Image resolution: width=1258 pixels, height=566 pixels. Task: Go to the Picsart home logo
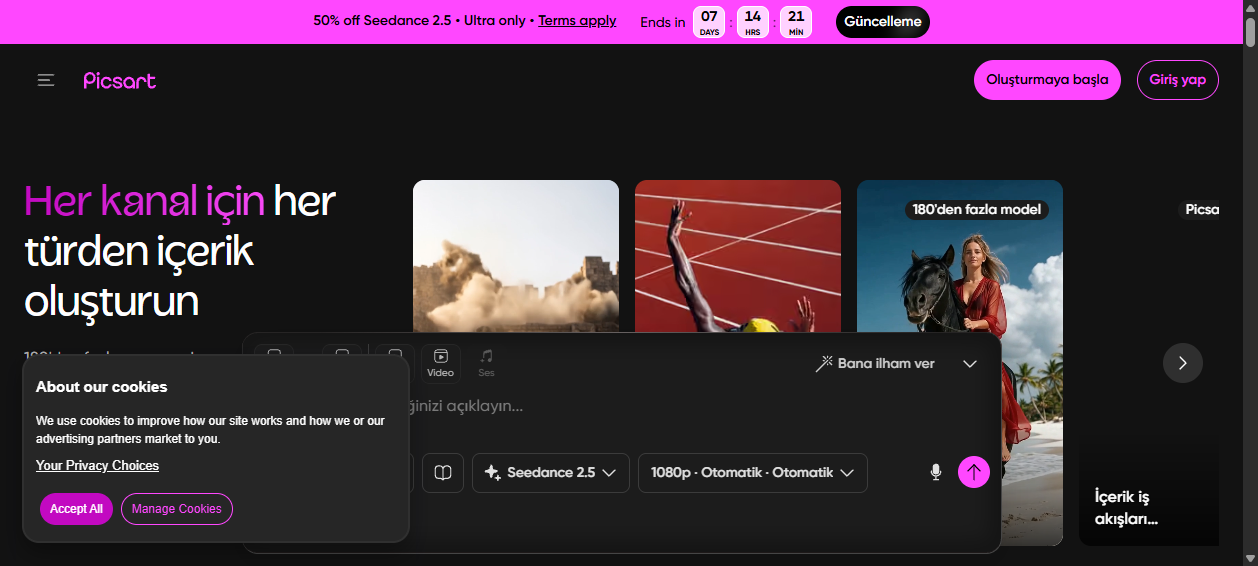[120, 81]
